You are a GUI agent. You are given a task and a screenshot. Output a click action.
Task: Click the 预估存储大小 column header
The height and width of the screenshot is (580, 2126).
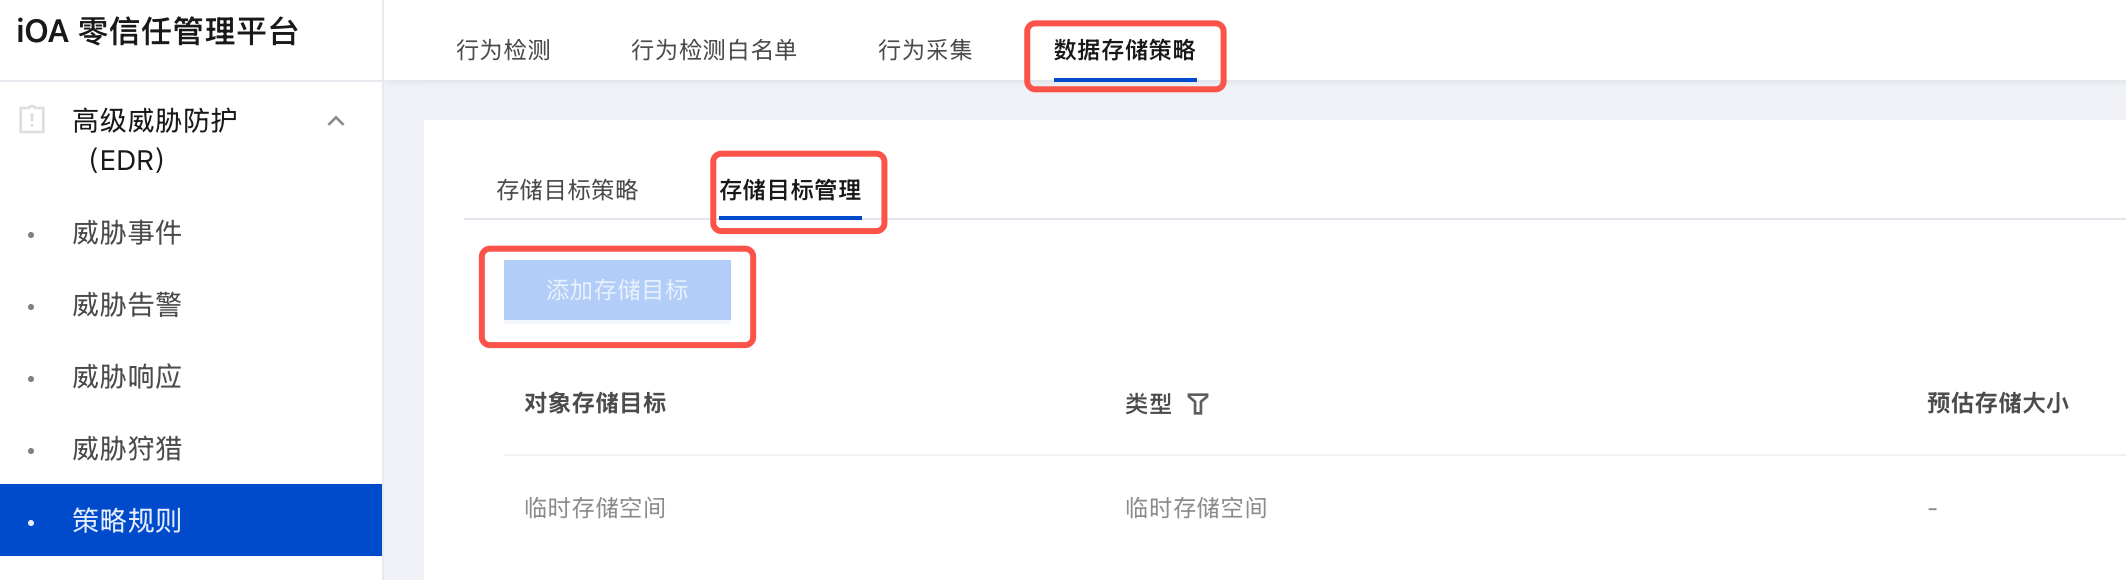(1997, 403)
